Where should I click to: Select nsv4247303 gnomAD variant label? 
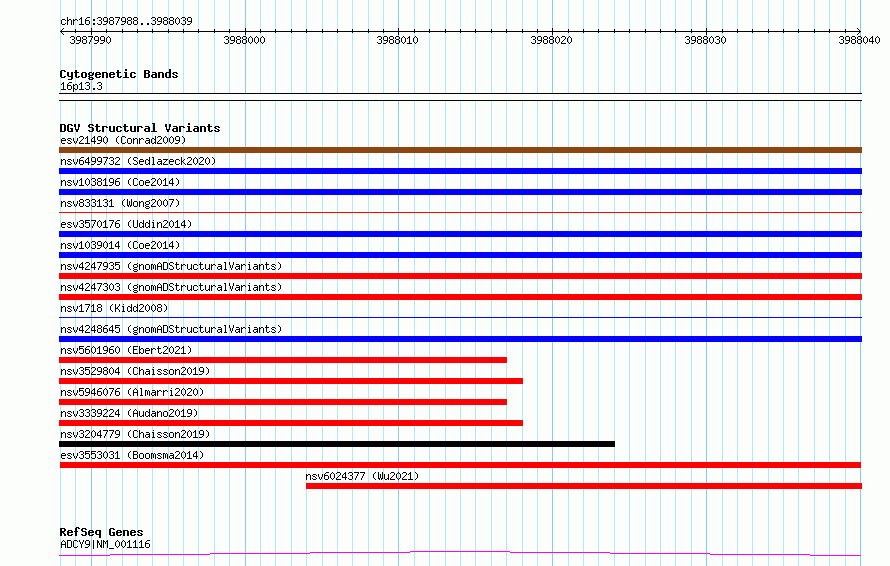171,287
